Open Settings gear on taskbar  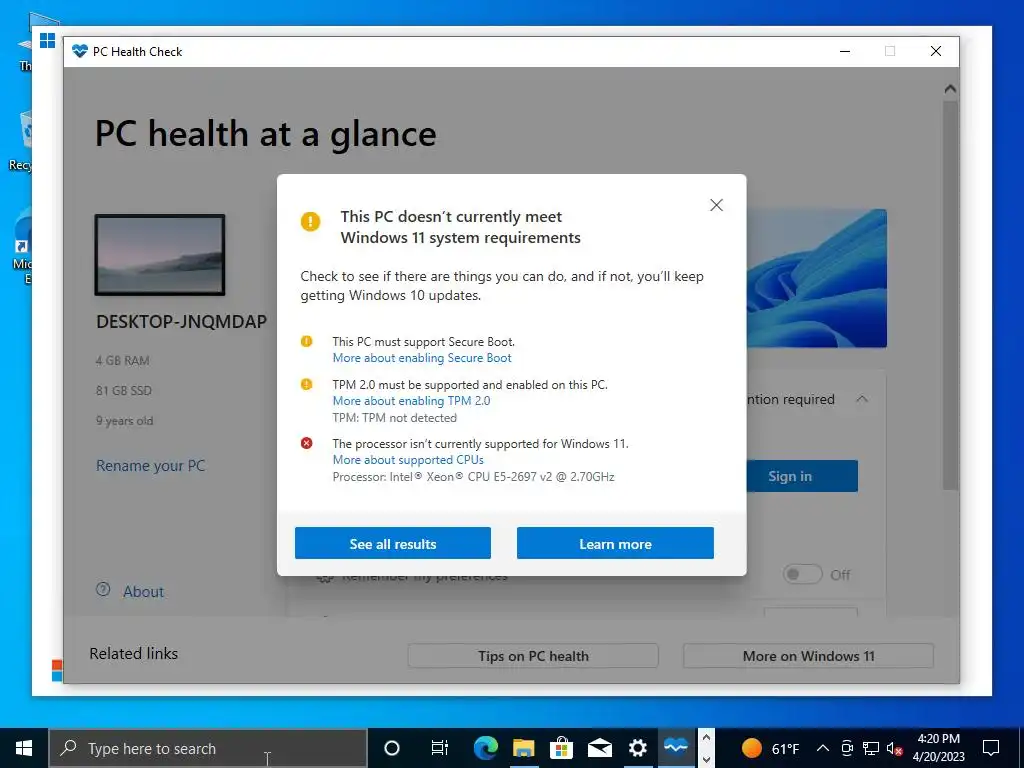click(x=637, y=748)
